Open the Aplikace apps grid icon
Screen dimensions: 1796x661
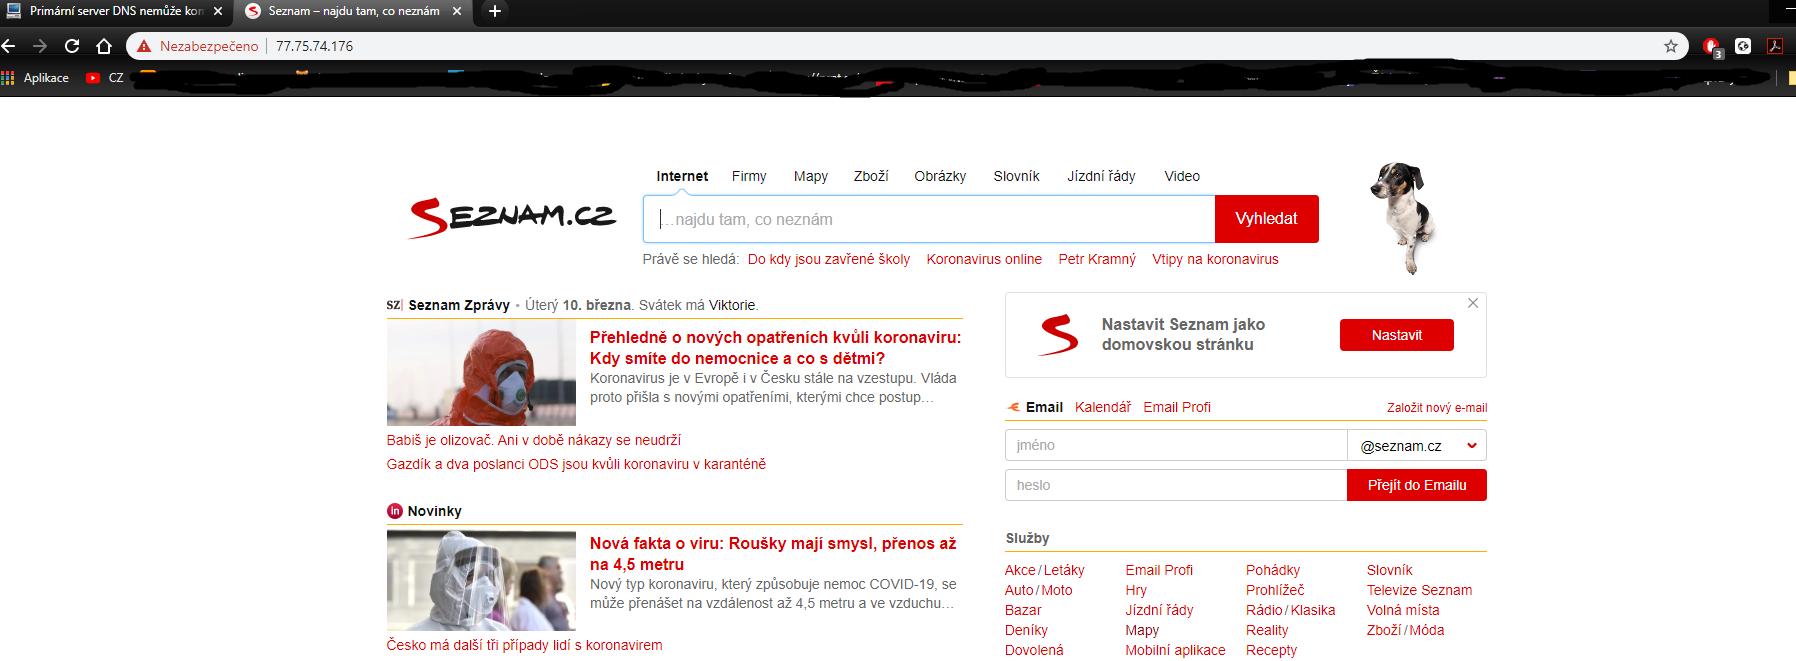click(8, 78)
